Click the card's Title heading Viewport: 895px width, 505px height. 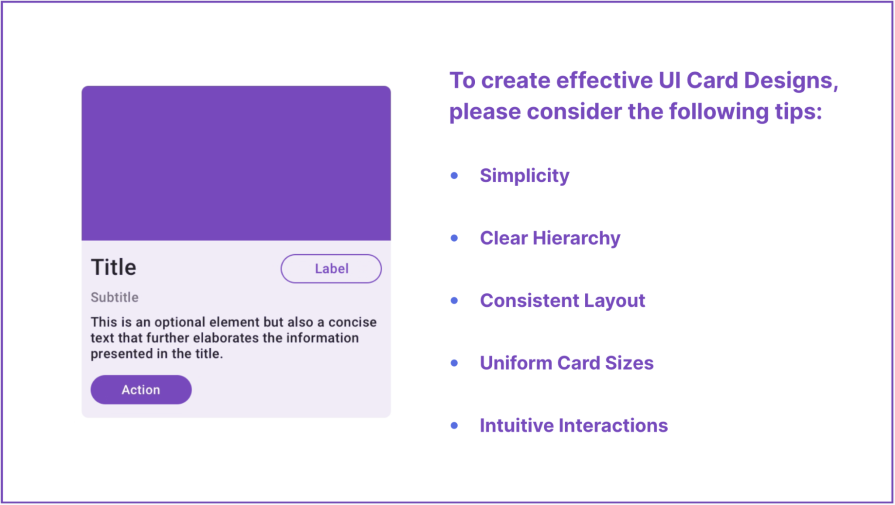click(x=114, y=267)
